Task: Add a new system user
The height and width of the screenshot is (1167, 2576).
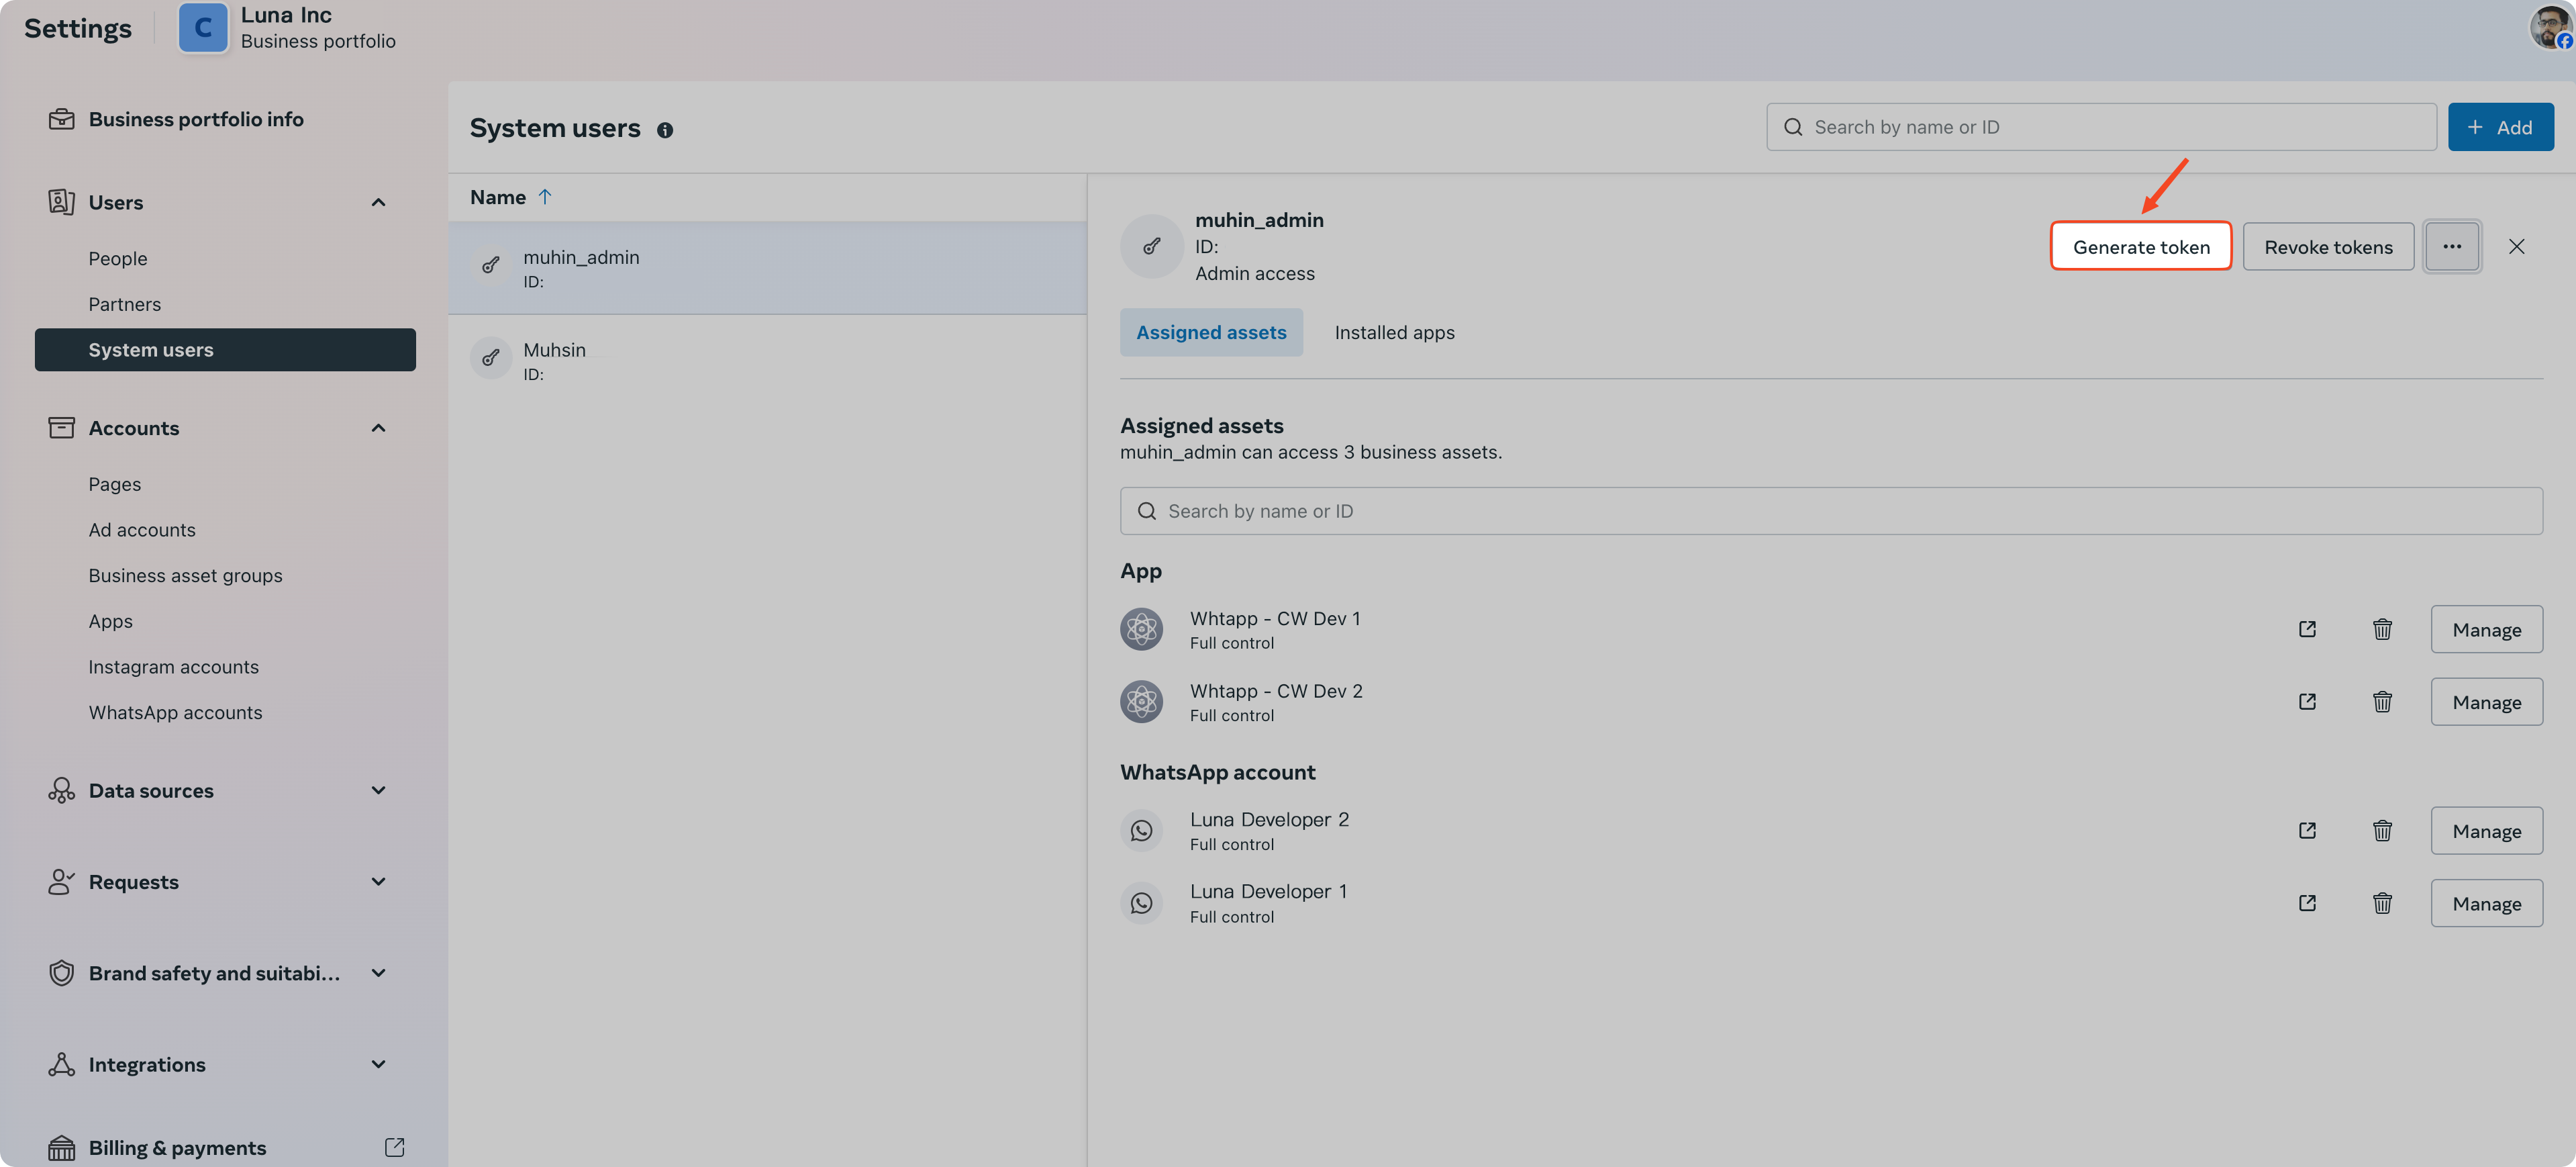Action: 2500,127
